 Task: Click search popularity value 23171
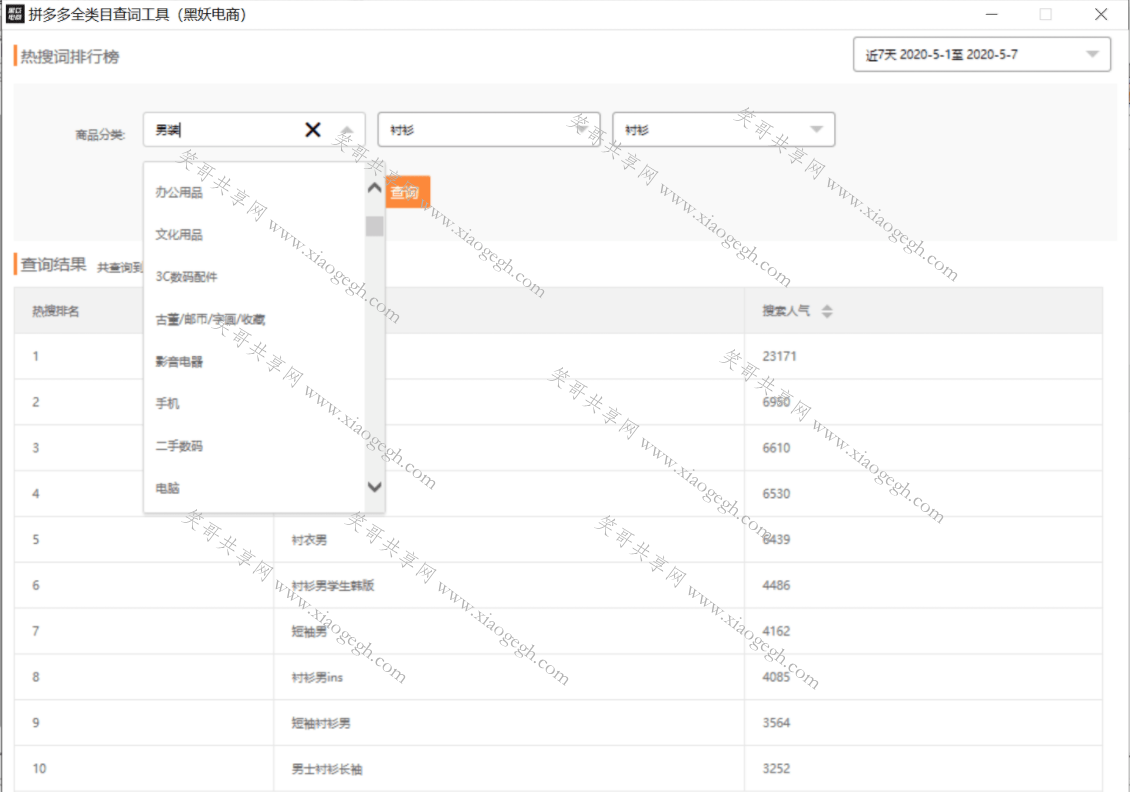point(780,356)
